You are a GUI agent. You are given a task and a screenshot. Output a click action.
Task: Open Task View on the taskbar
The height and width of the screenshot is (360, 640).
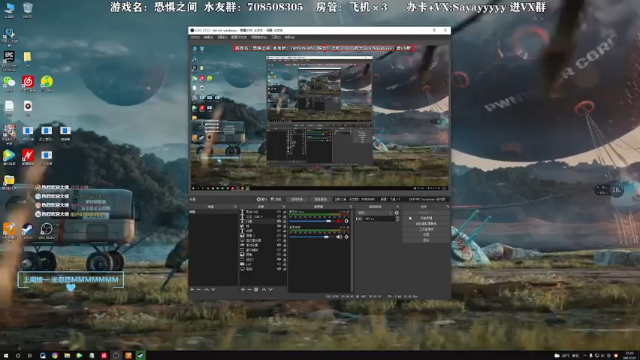30,356
